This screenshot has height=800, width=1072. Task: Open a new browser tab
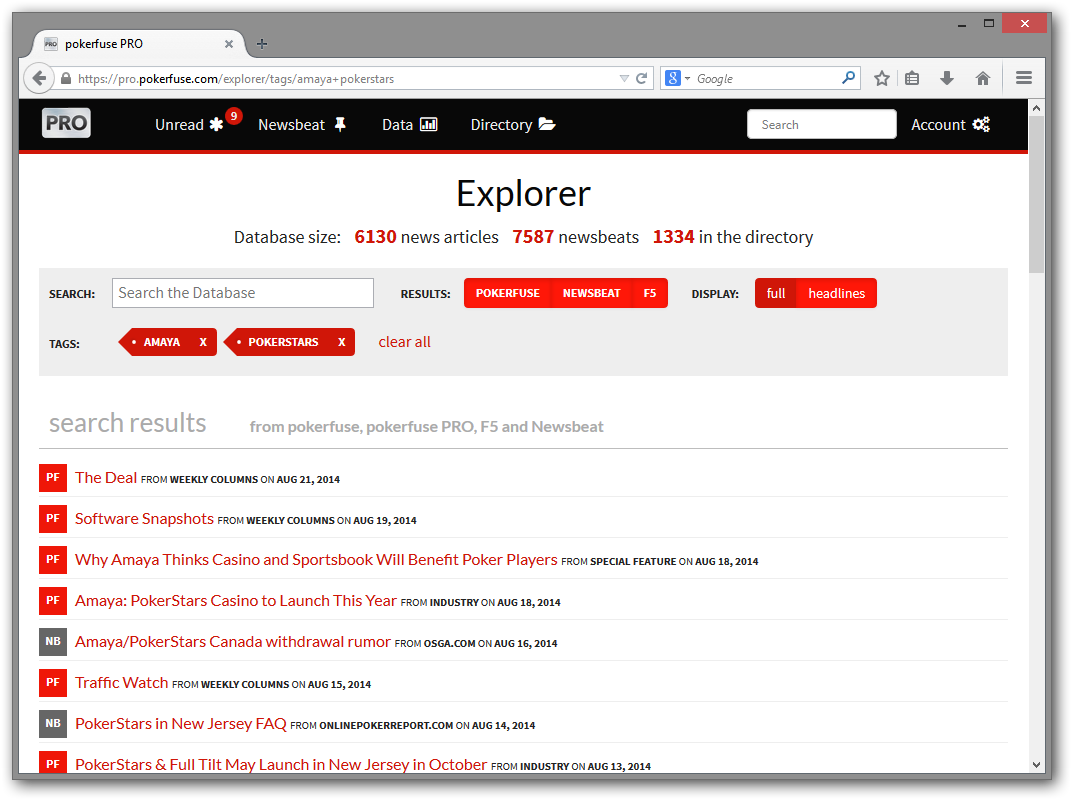coord(262,44)
